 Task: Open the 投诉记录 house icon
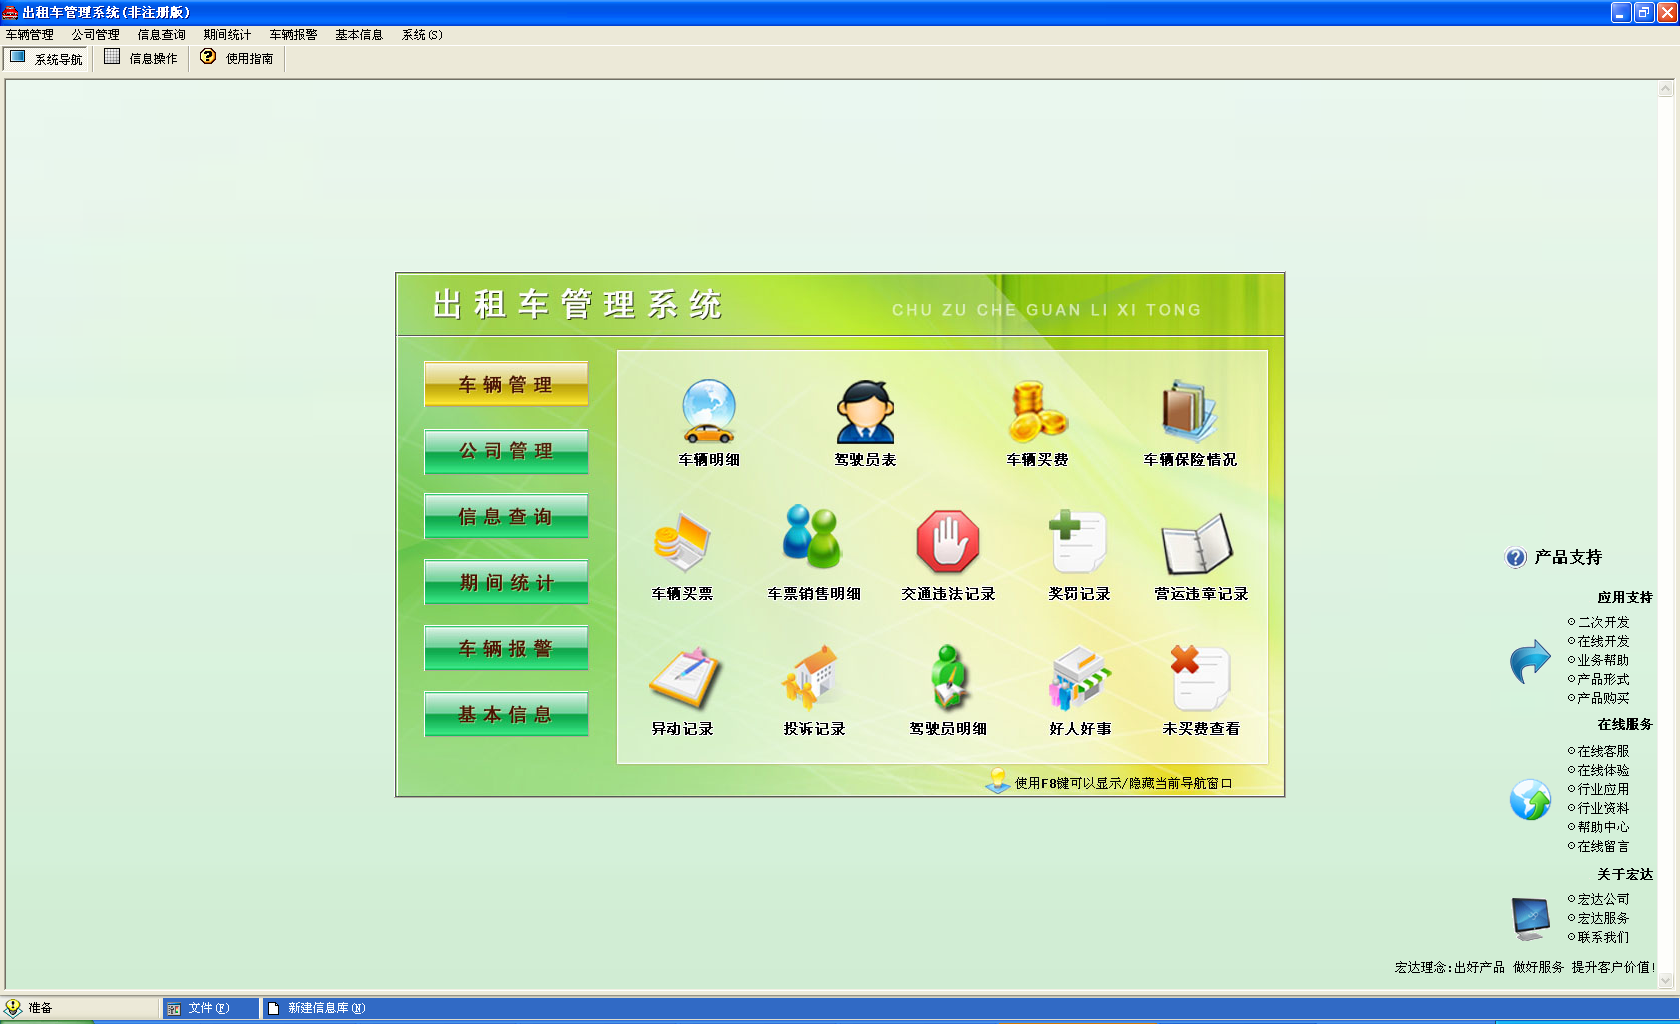[811, 677]
